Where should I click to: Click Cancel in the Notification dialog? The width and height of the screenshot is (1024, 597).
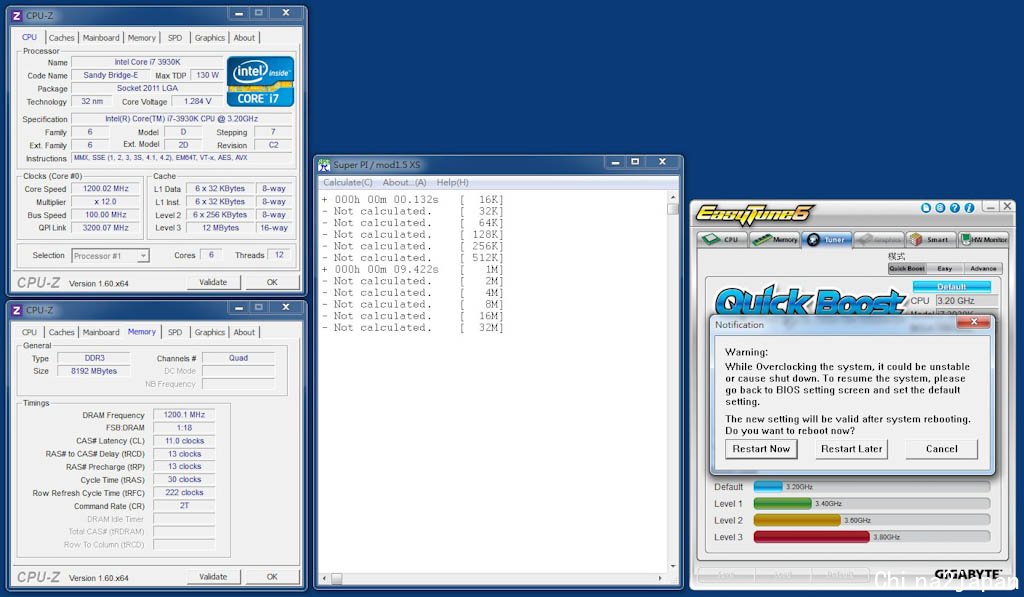pyautogui.click(x=942, y=449)
